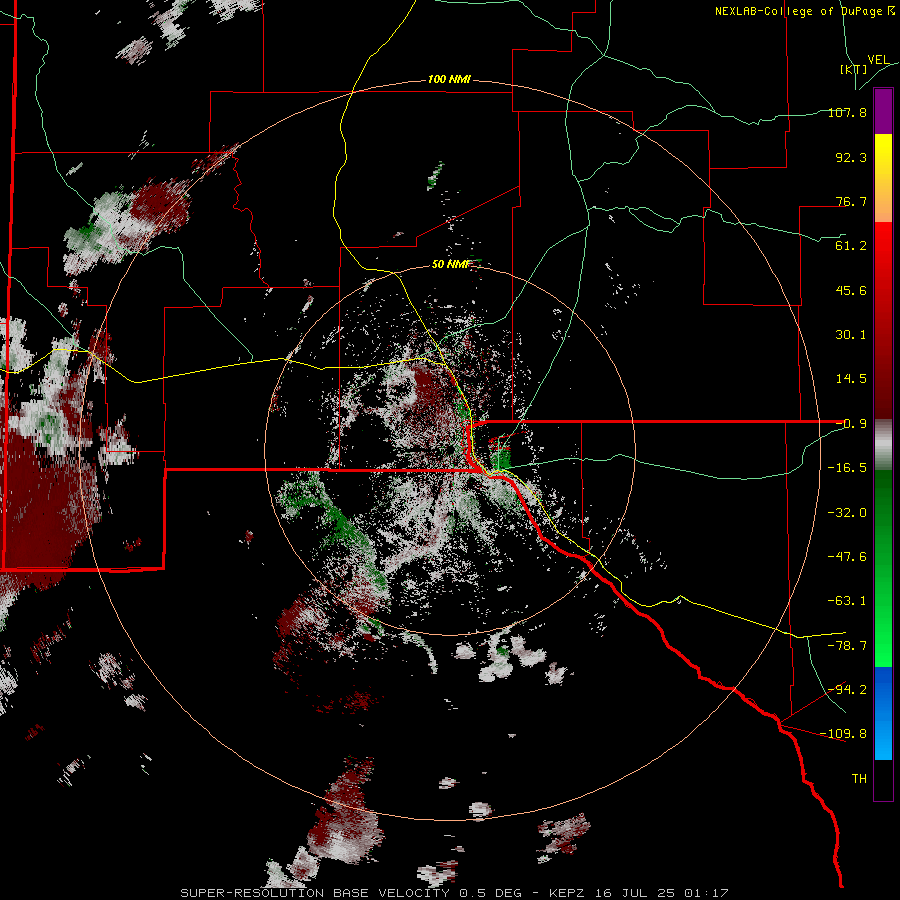Select the 61.2 scale value
The width and height of the screenshot is (900, 900).
851,246
